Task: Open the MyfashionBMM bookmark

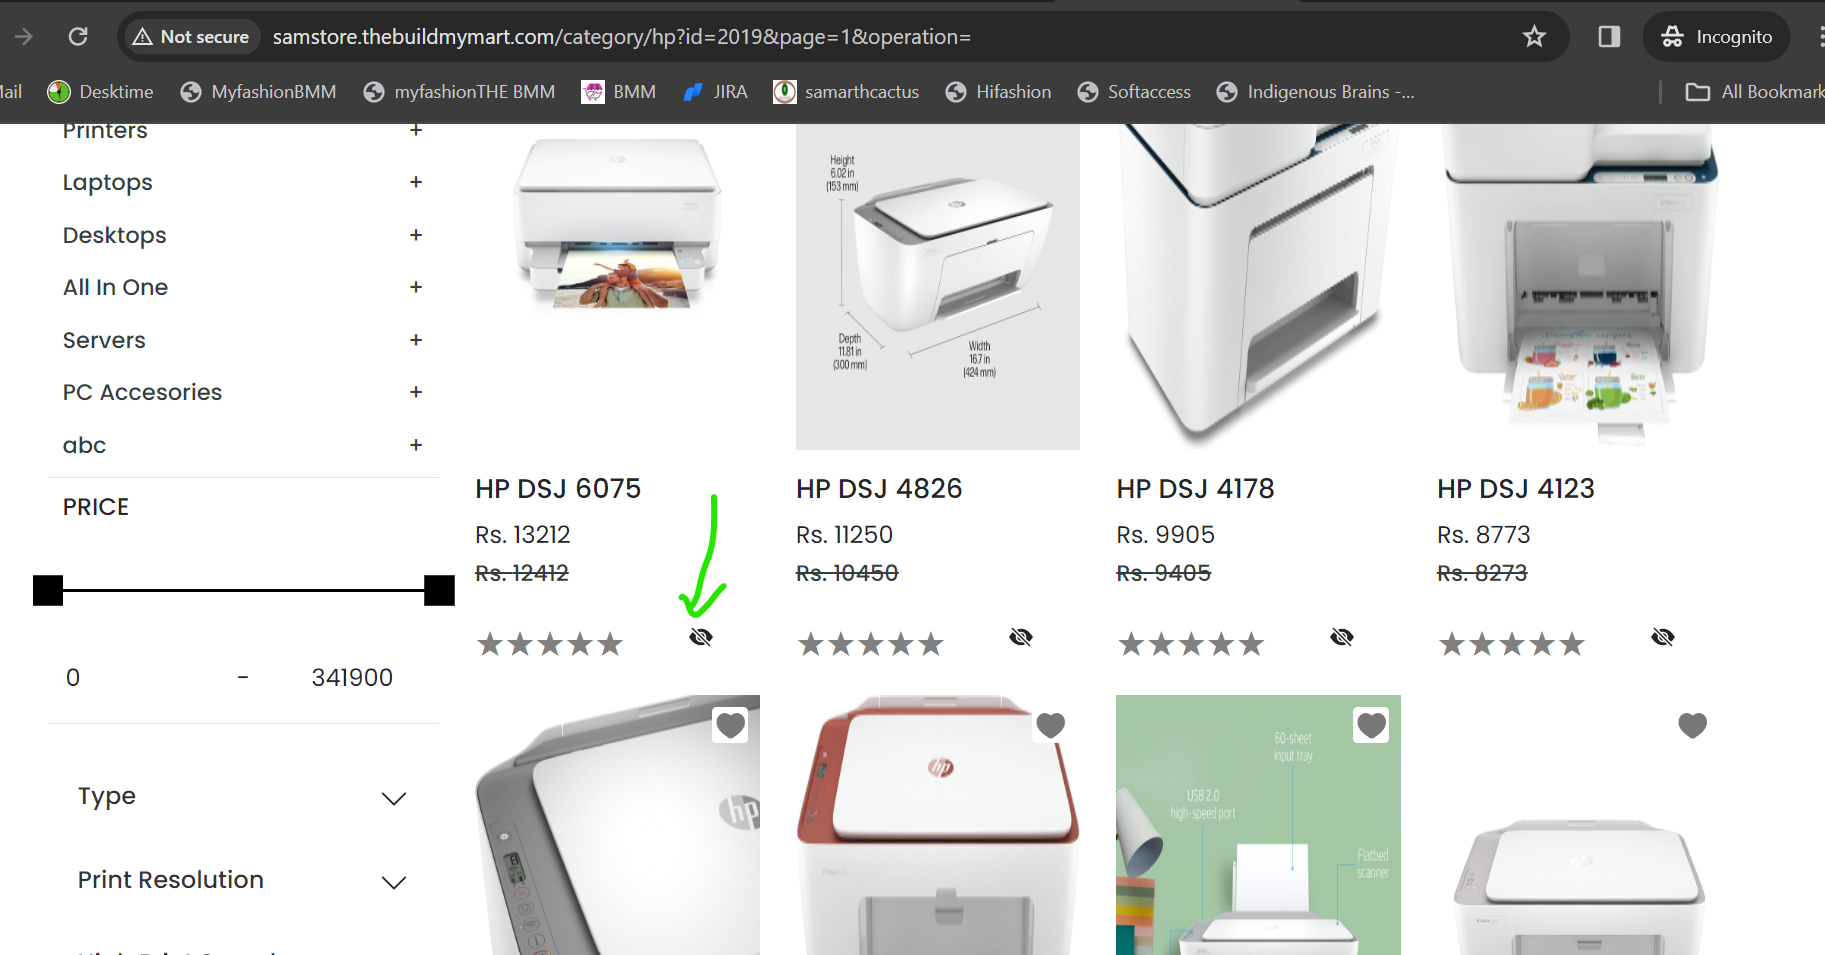Action: (x=258, y=92)
